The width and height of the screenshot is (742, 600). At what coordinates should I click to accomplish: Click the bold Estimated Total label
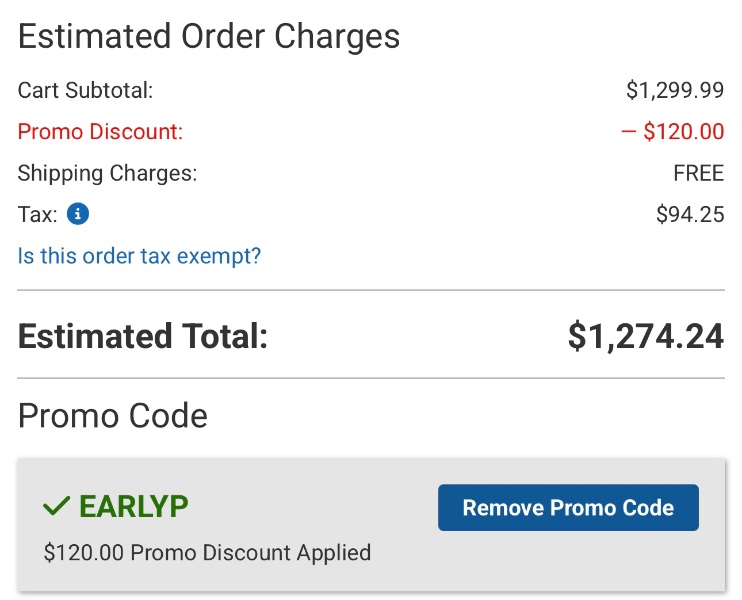tap(143, 336)
